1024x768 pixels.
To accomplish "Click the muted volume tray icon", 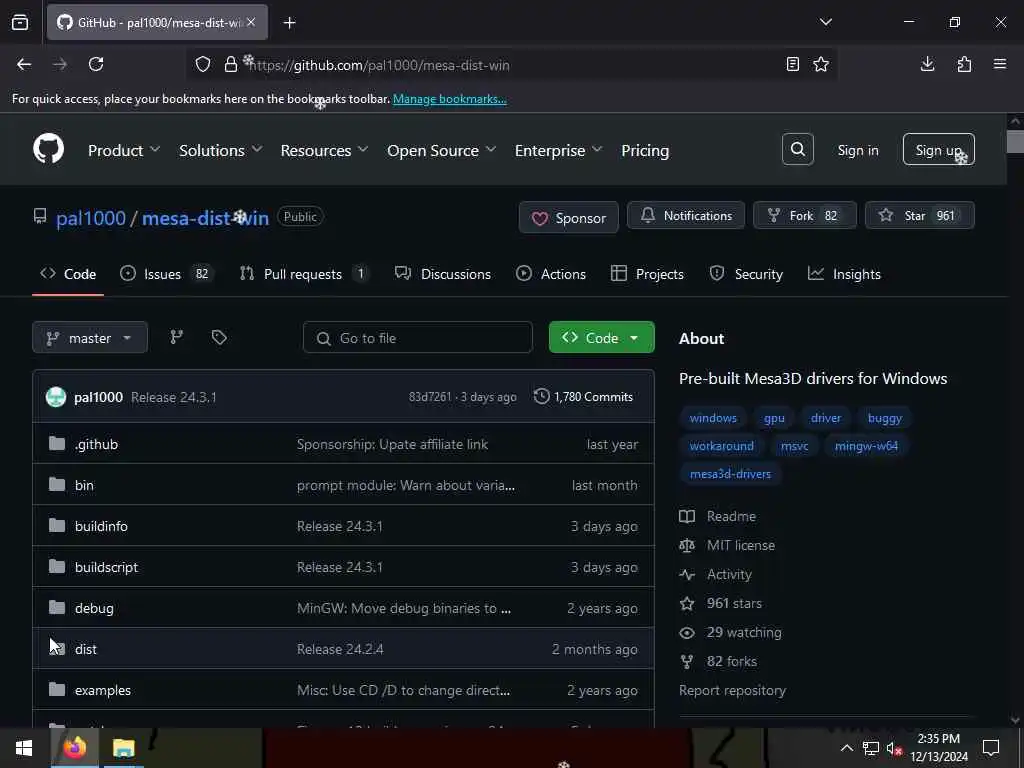I will pos(893,748).
